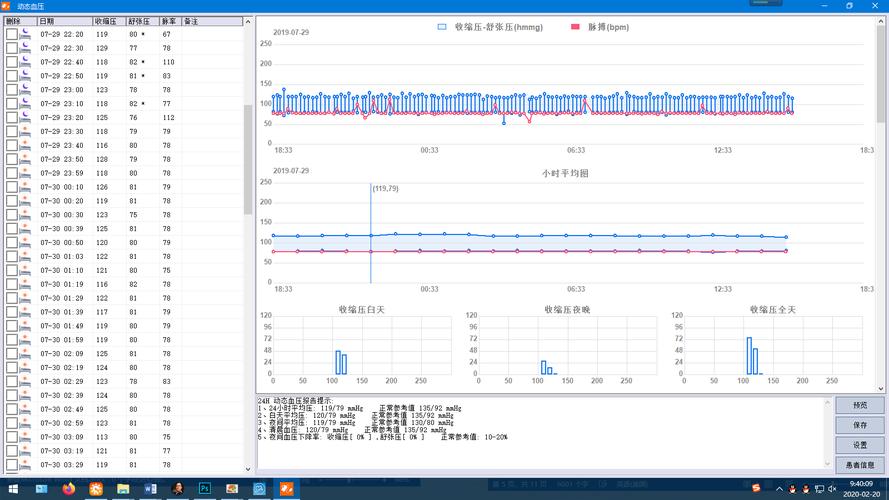Click the night moon icon for 07-29 23:00
The image size is (889, 500).
(26, 90)
